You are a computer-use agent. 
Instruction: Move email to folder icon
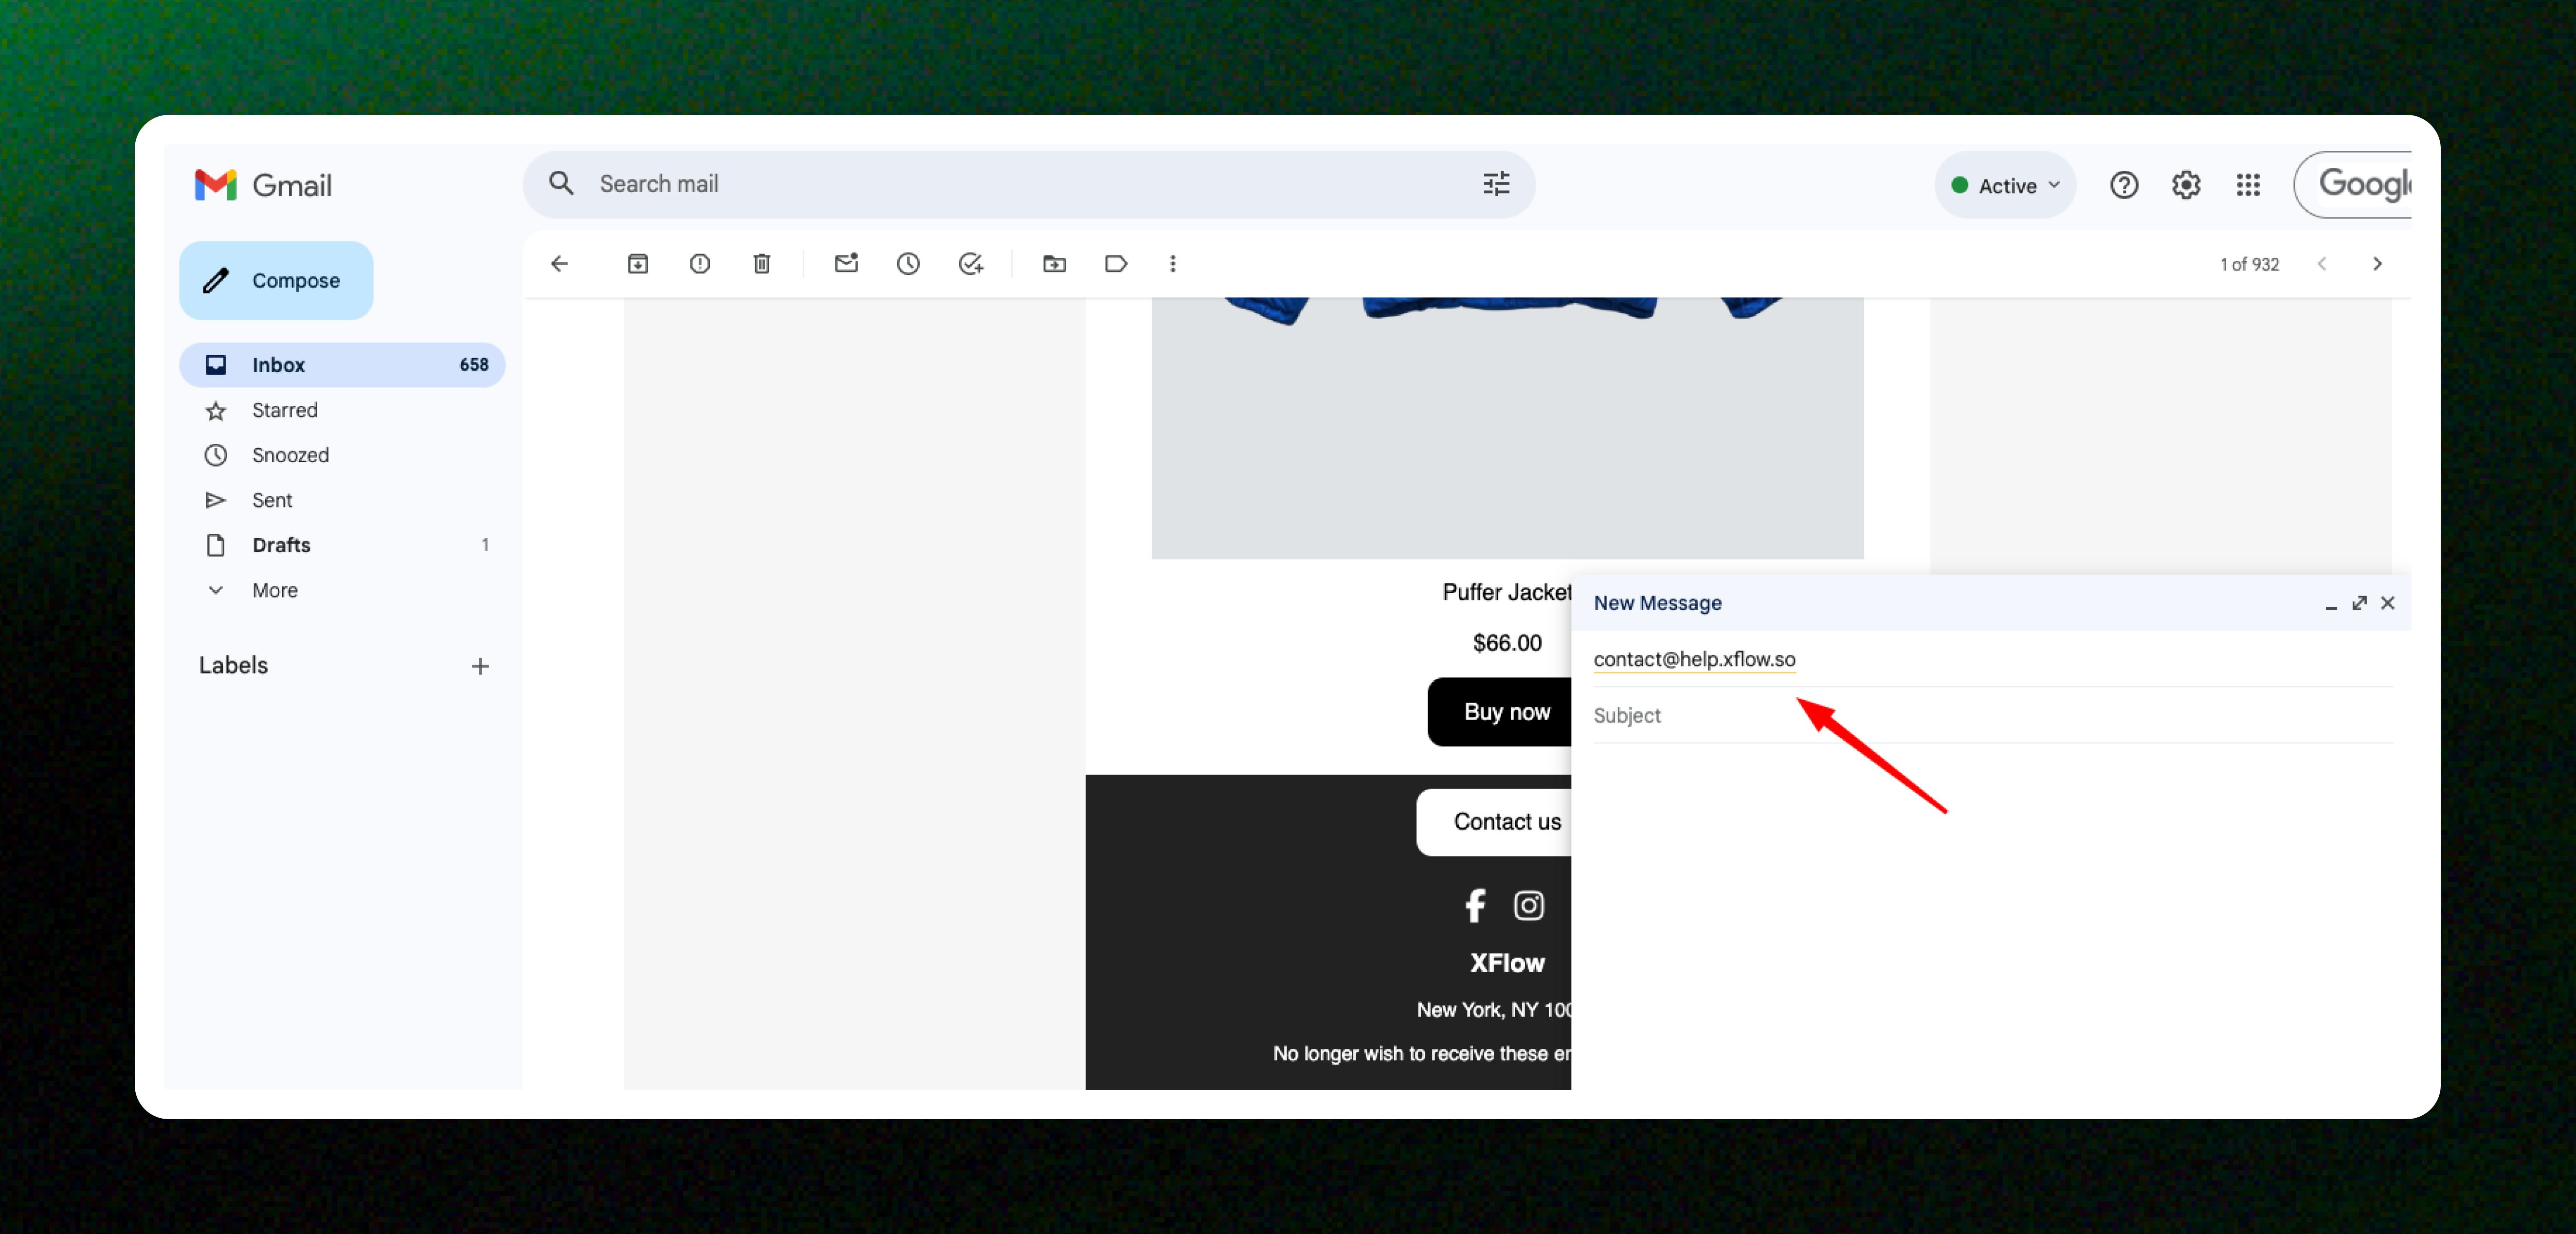[x=1054, y=264]
